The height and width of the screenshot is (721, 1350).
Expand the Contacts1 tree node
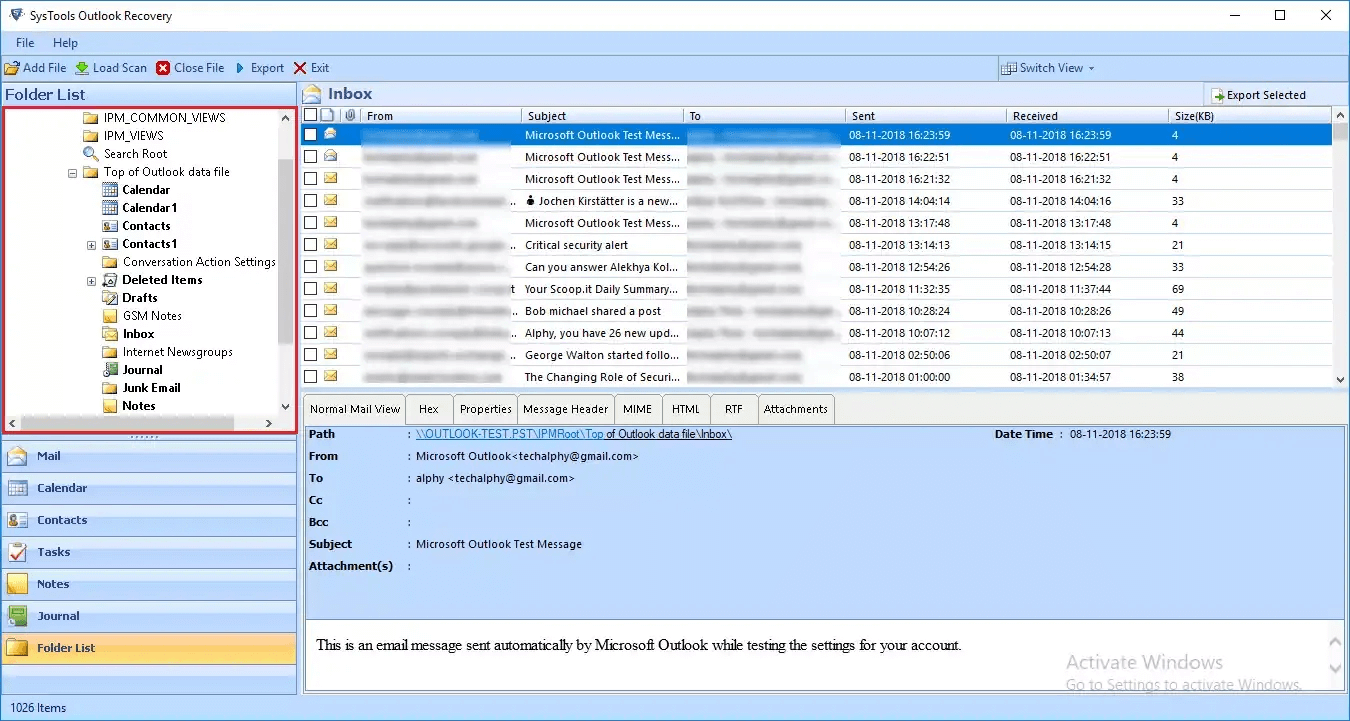pos(91,244)
